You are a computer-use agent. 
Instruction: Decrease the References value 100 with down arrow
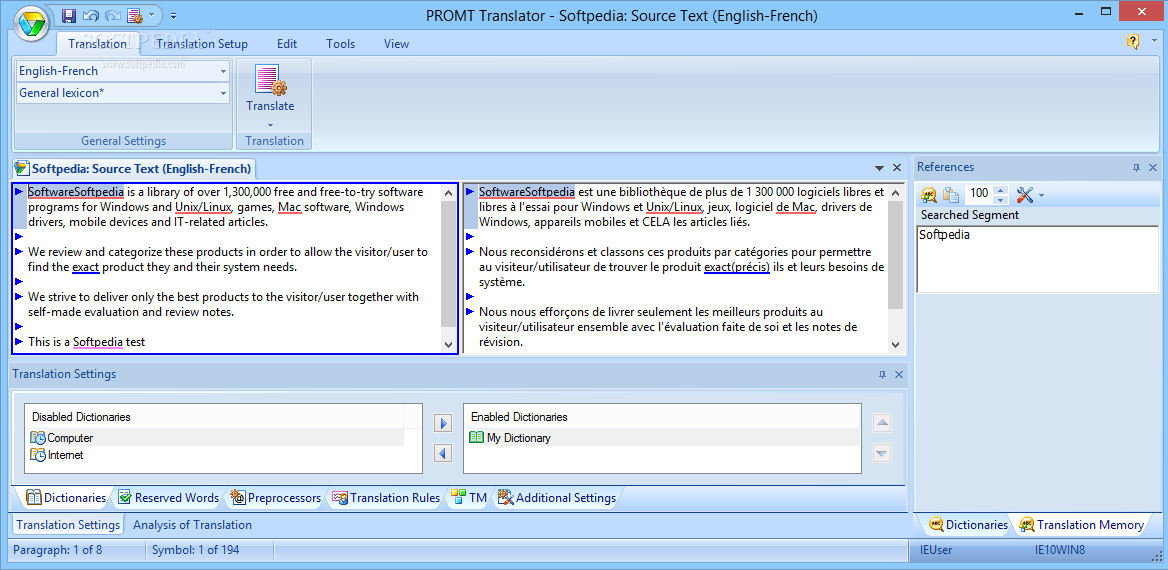(x=1000, y=199)
